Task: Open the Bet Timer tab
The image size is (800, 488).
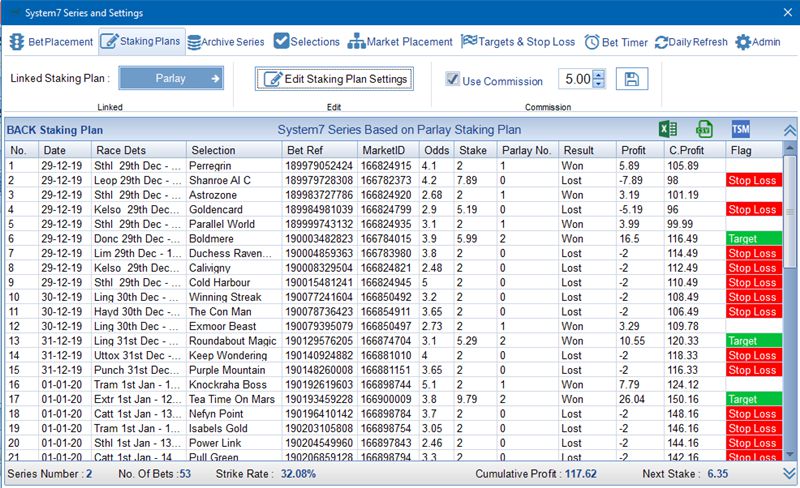Action: click(x=616, y=42)
